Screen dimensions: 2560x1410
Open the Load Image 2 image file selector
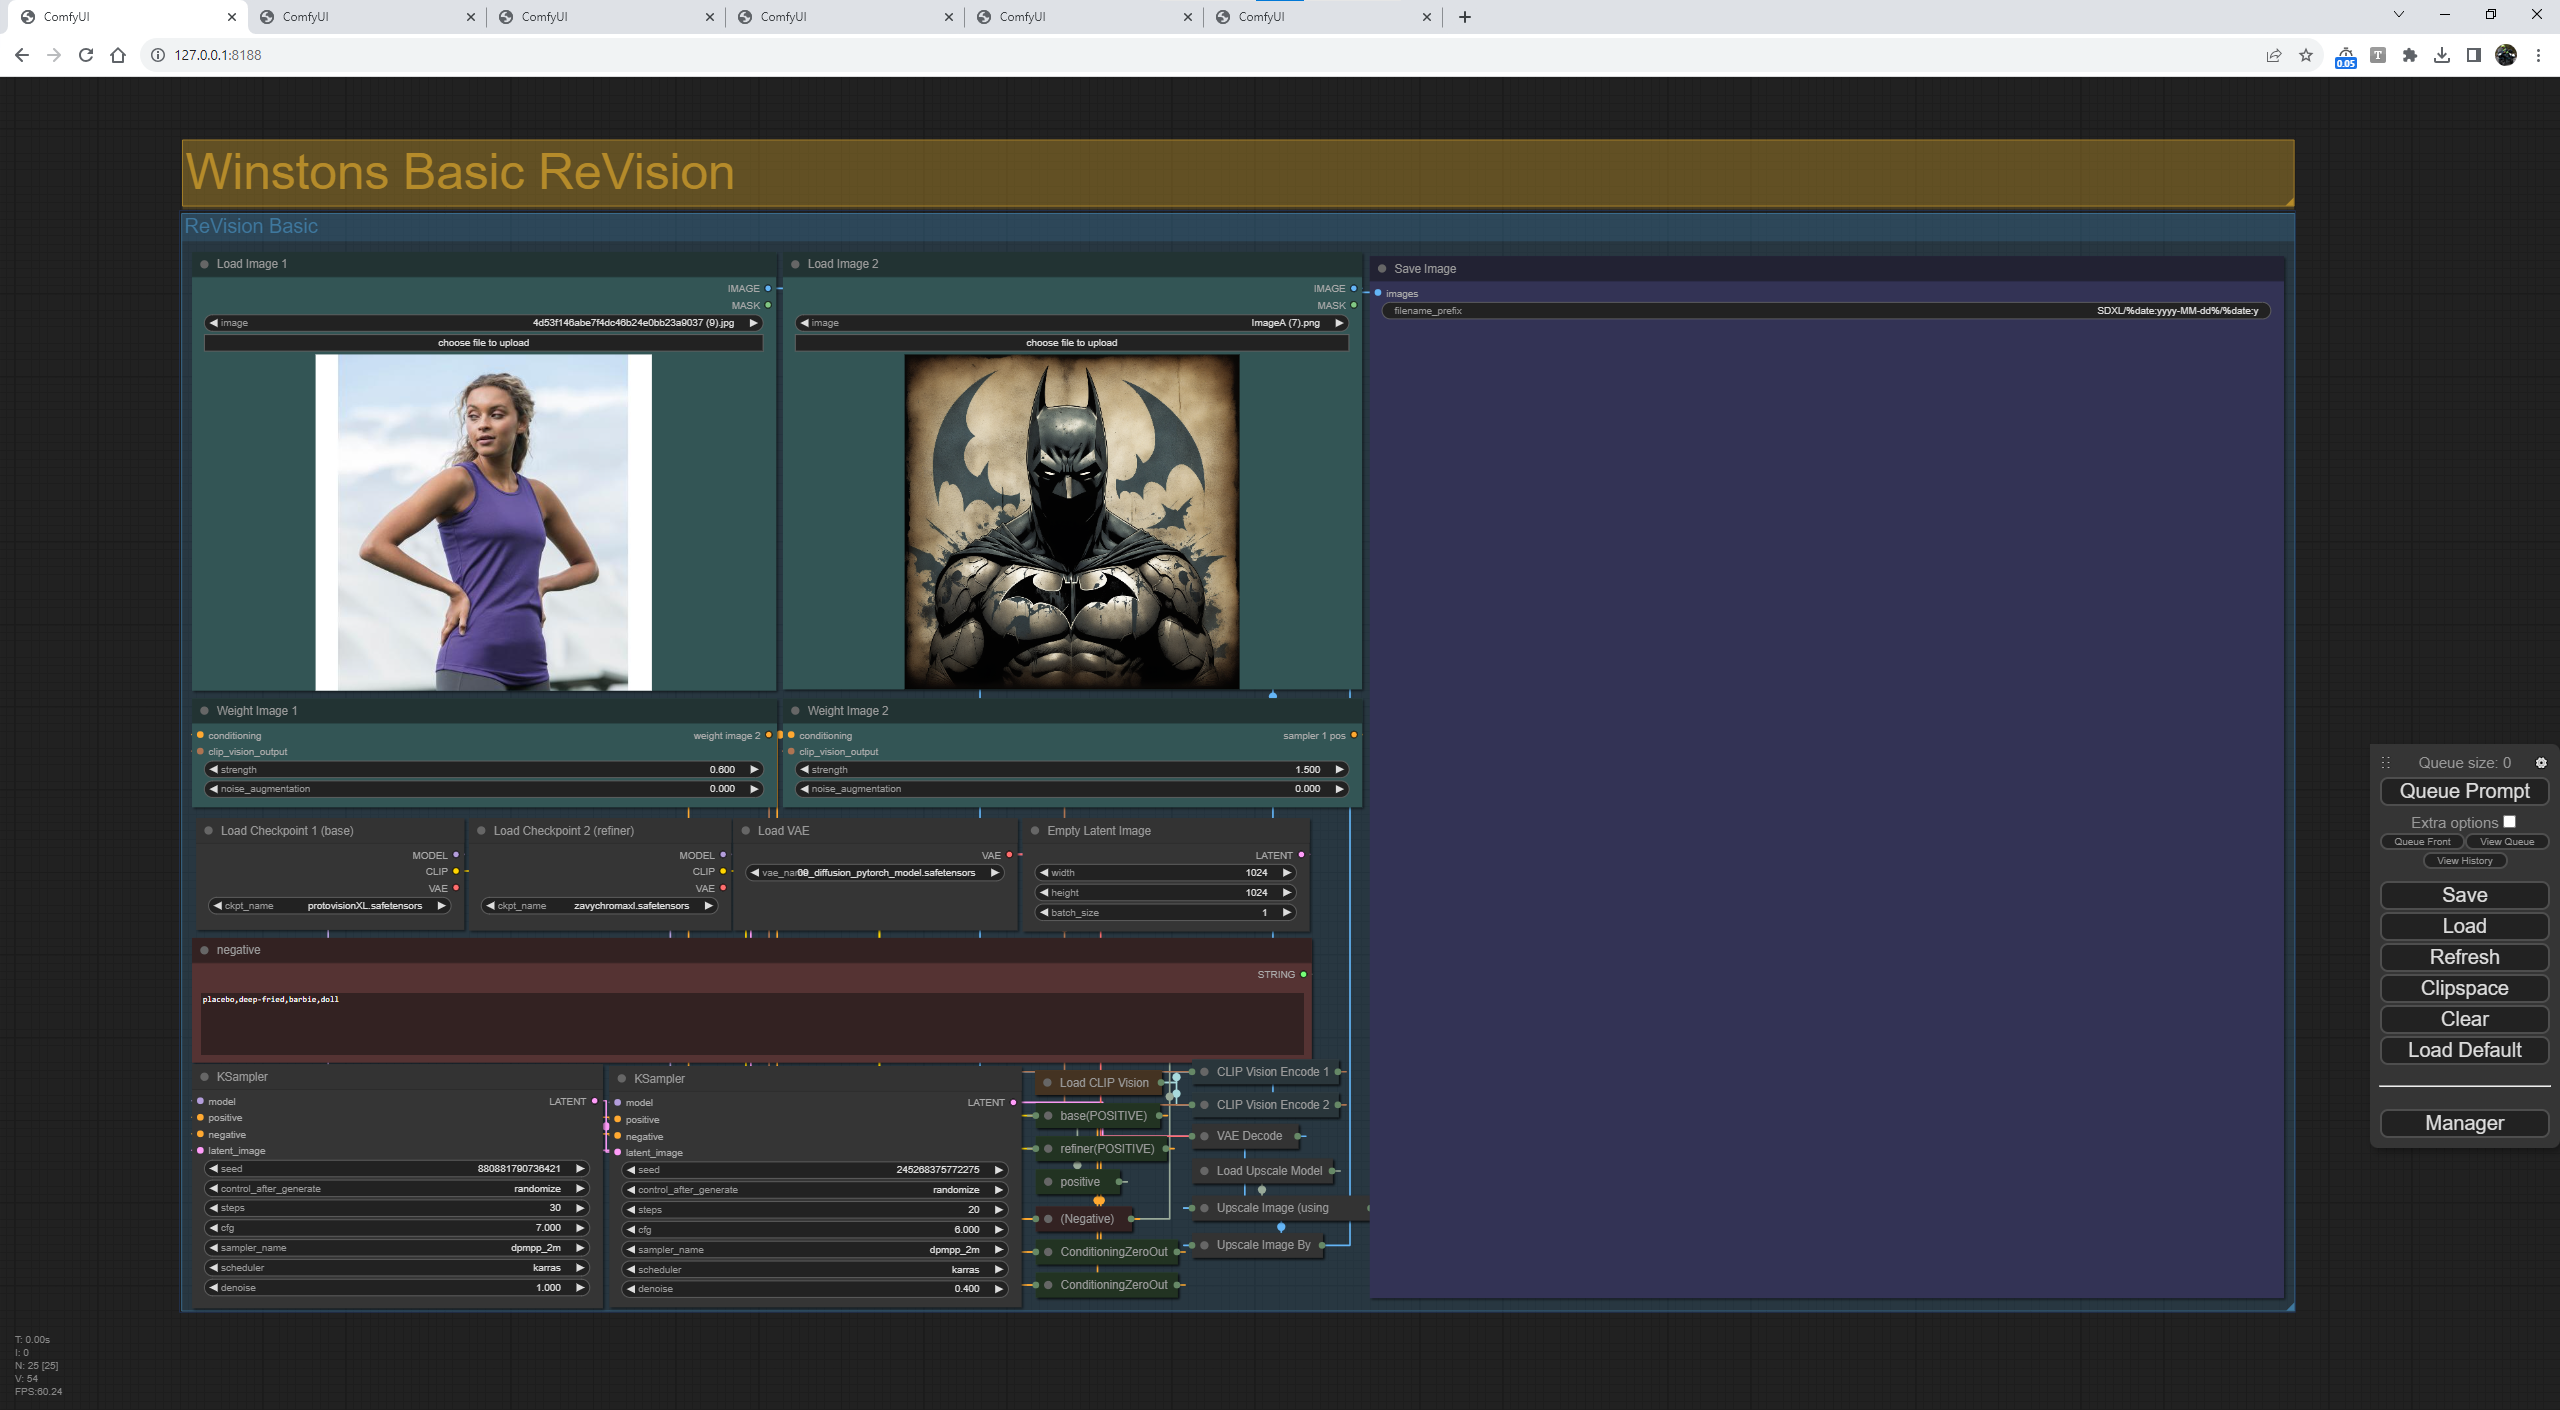[1071, 323]
